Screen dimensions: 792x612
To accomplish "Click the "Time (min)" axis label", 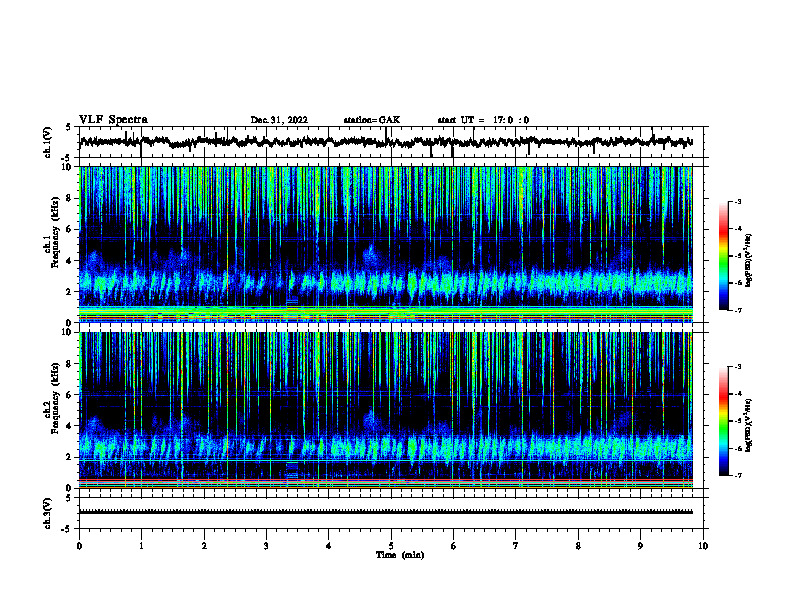I will [x=400, y=555].
